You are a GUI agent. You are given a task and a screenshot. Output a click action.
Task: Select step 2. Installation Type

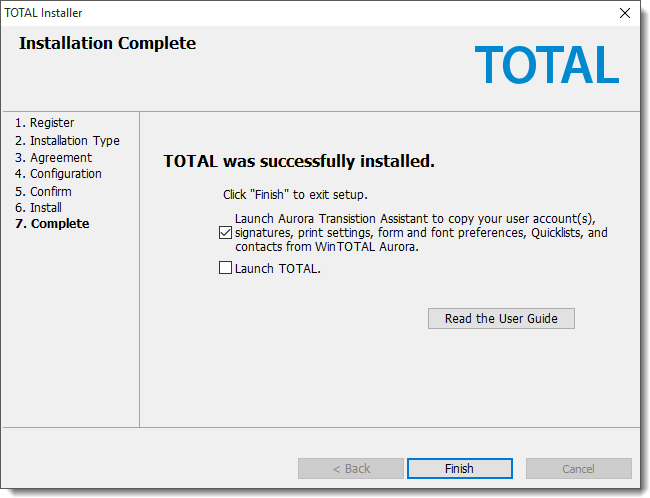[x=67, y=141]
